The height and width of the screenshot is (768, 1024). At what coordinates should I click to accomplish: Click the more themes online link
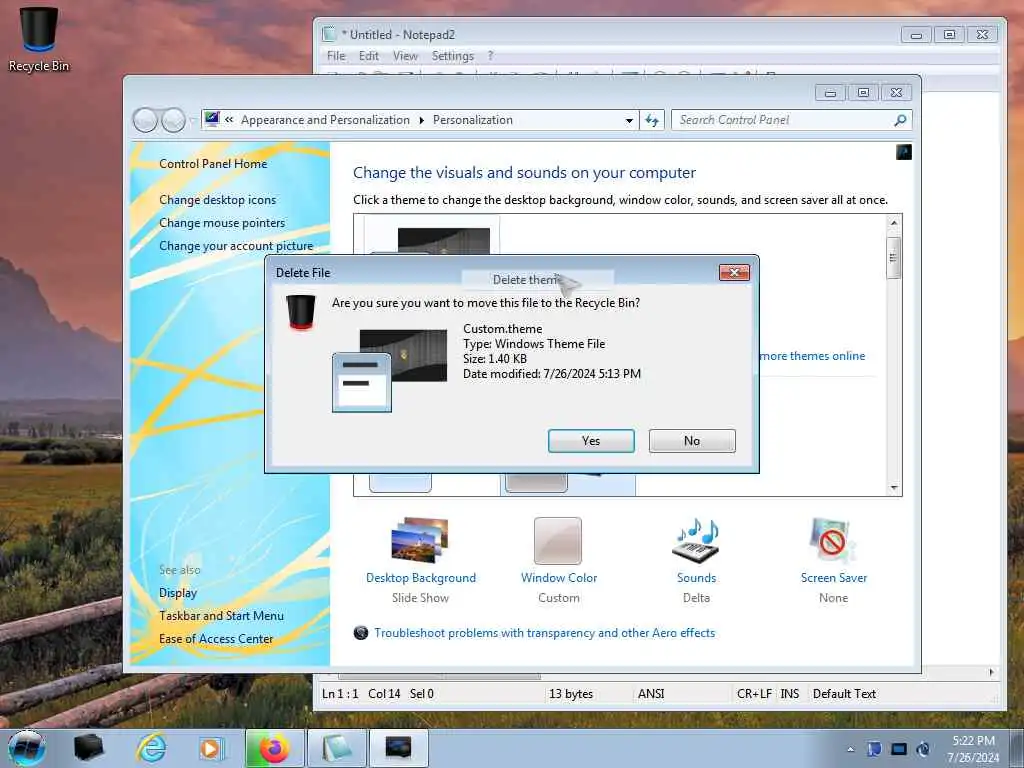[x=812, y=356]
